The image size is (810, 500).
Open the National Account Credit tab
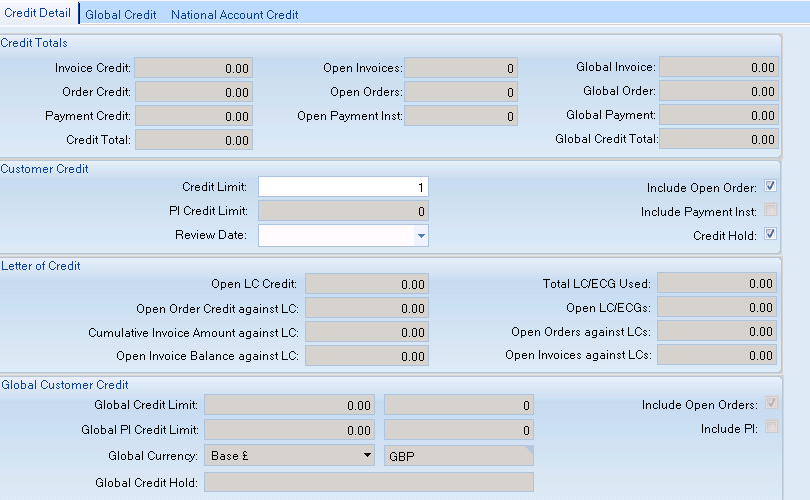coord(235,15)
